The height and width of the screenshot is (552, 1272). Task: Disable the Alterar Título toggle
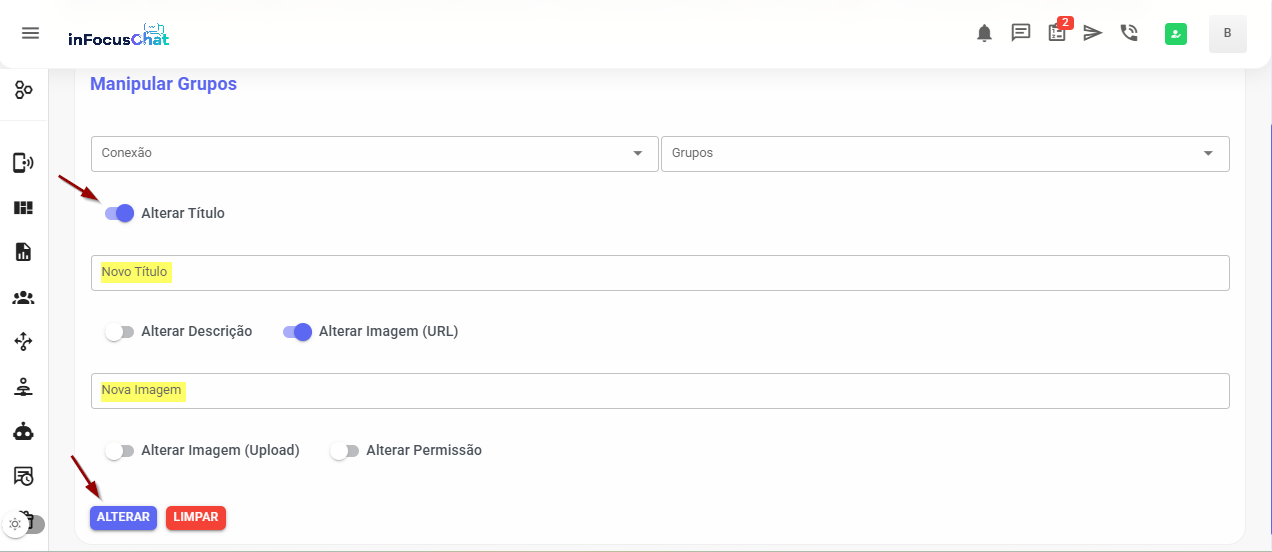click(120, 213)
